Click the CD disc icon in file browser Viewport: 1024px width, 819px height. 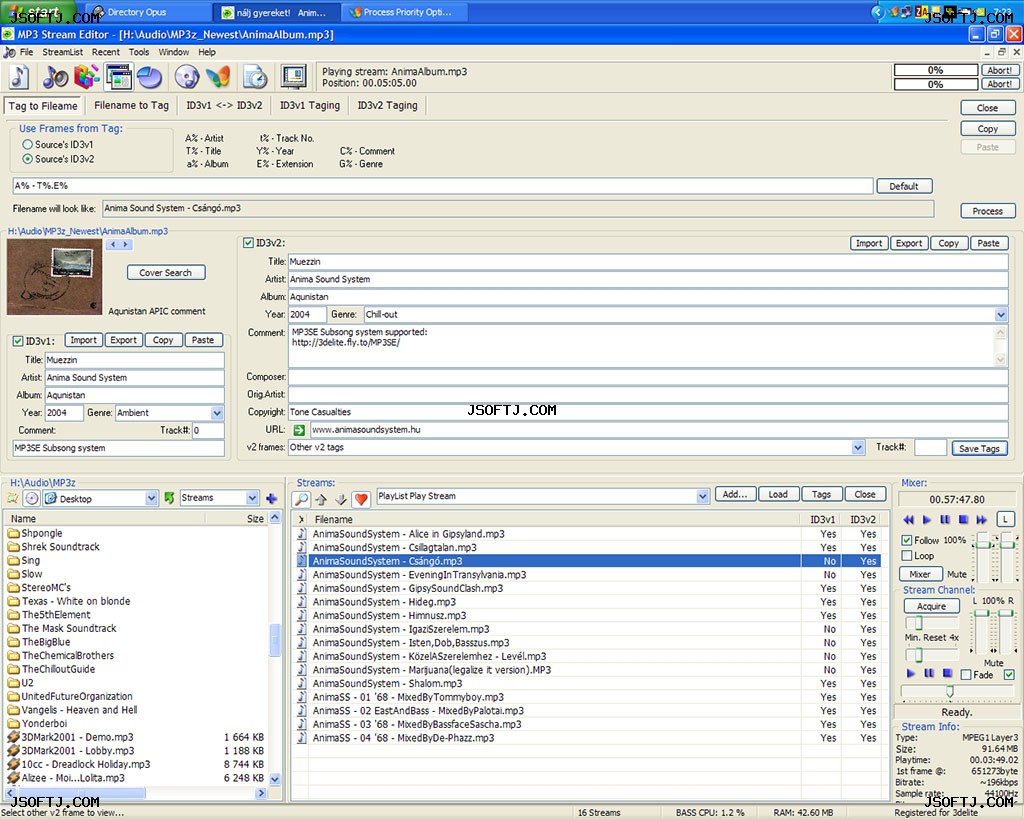31,498
